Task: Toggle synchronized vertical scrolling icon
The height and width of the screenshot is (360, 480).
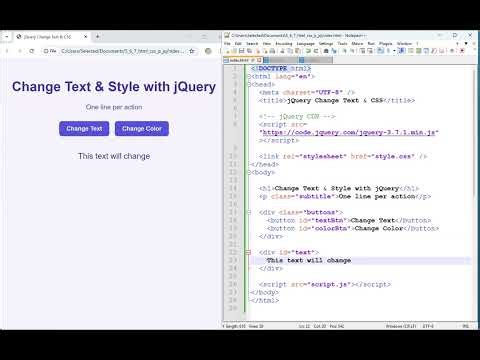Action: coord(362,51)
